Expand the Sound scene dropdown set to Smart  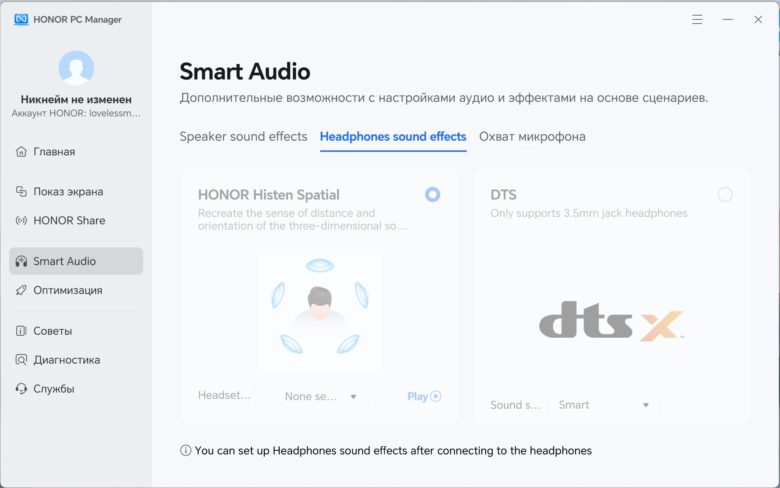(x=603, y=405)
